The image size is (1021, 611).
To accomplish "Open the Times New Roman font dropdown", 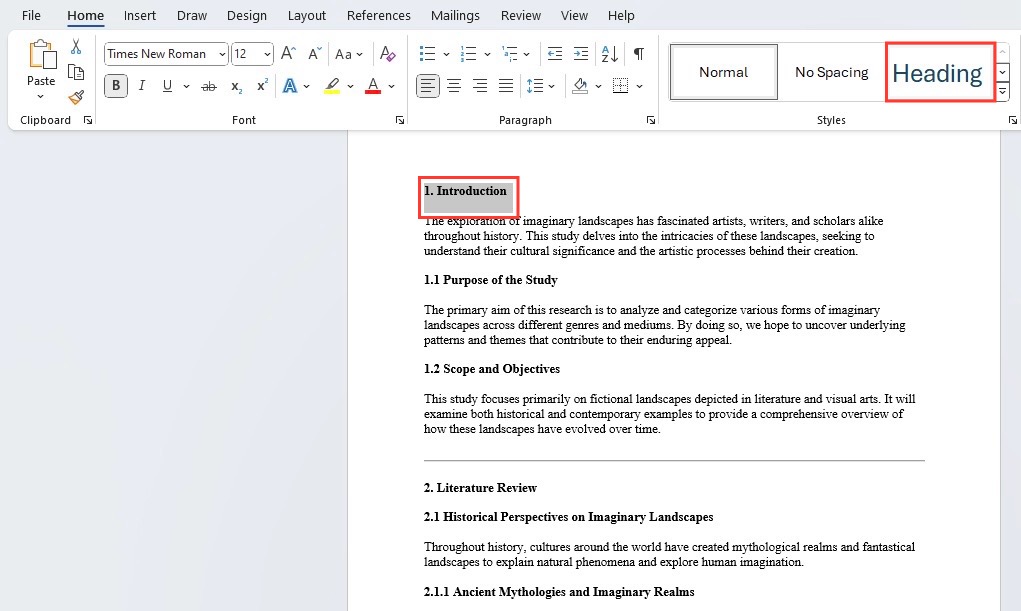I will 223,54.
